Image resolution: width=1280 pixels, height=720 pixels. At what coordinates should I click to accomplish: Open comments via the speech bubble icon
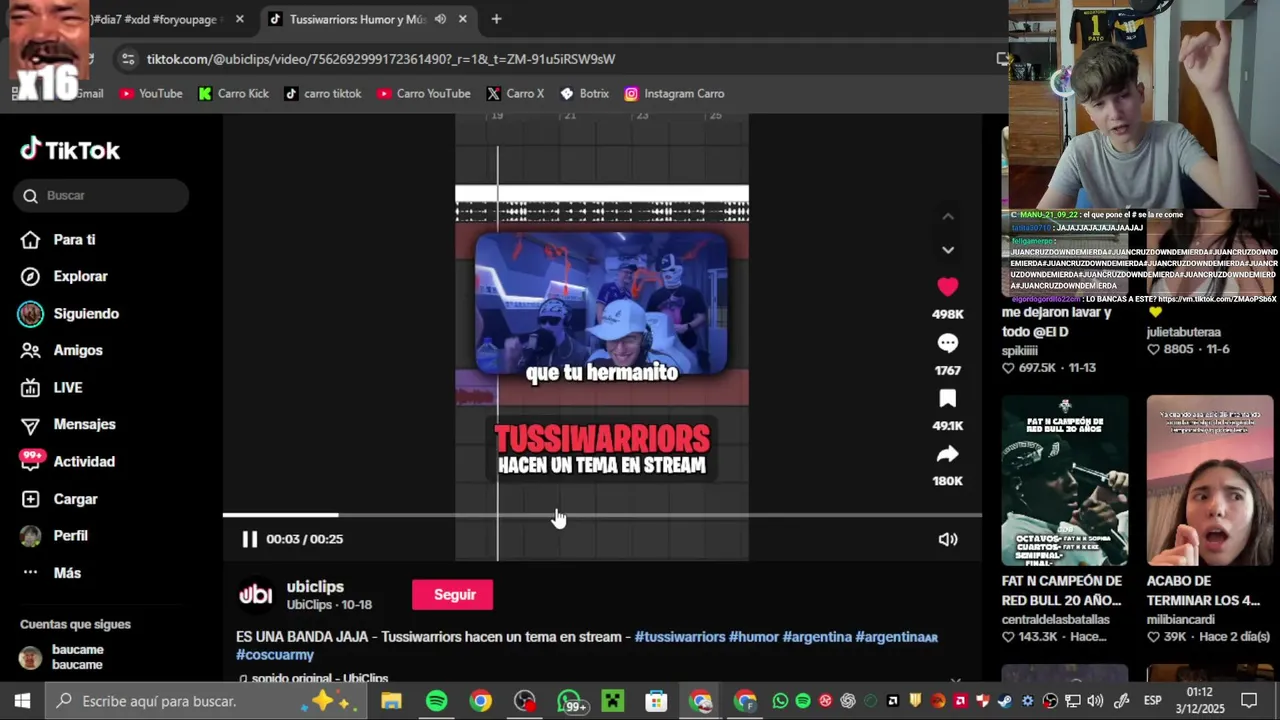(947, 343)
